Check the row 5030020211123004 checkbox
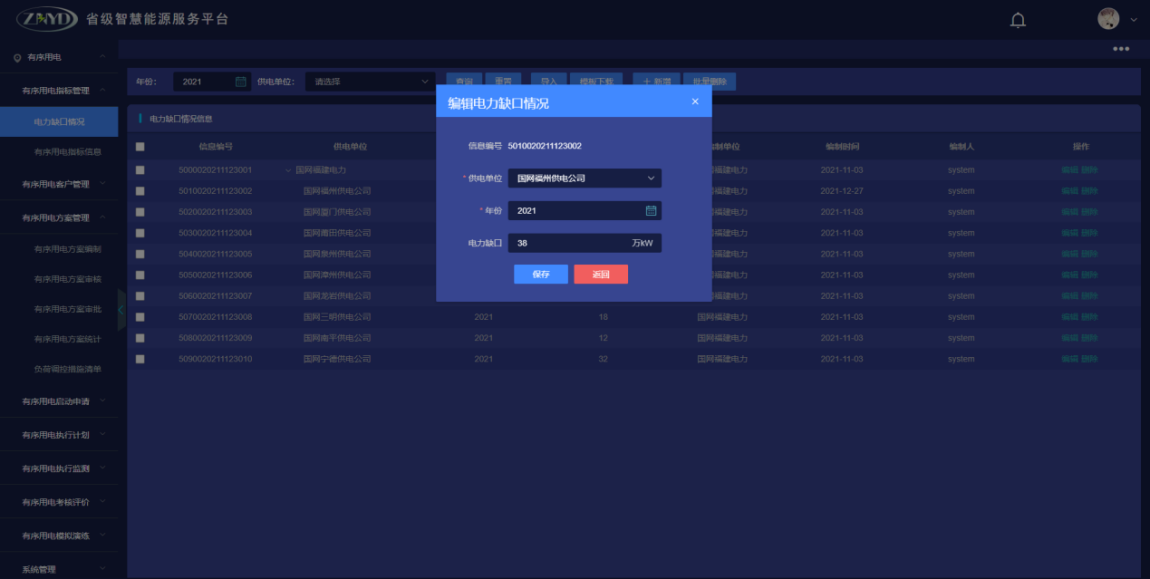Screen dimensions: 1150x579 [140, 233]
